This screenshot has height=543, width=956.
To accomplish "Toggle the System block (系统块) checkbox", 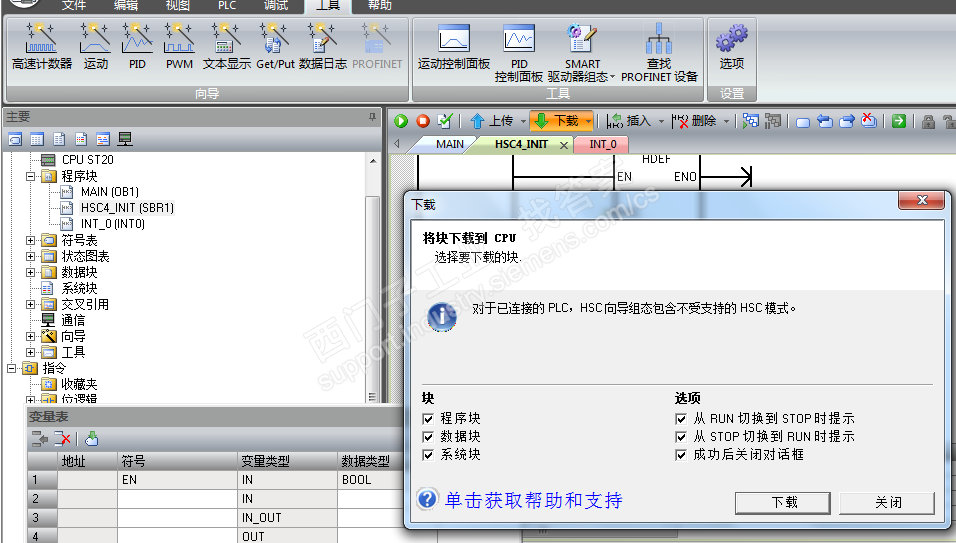I will [x=428, y=455].
